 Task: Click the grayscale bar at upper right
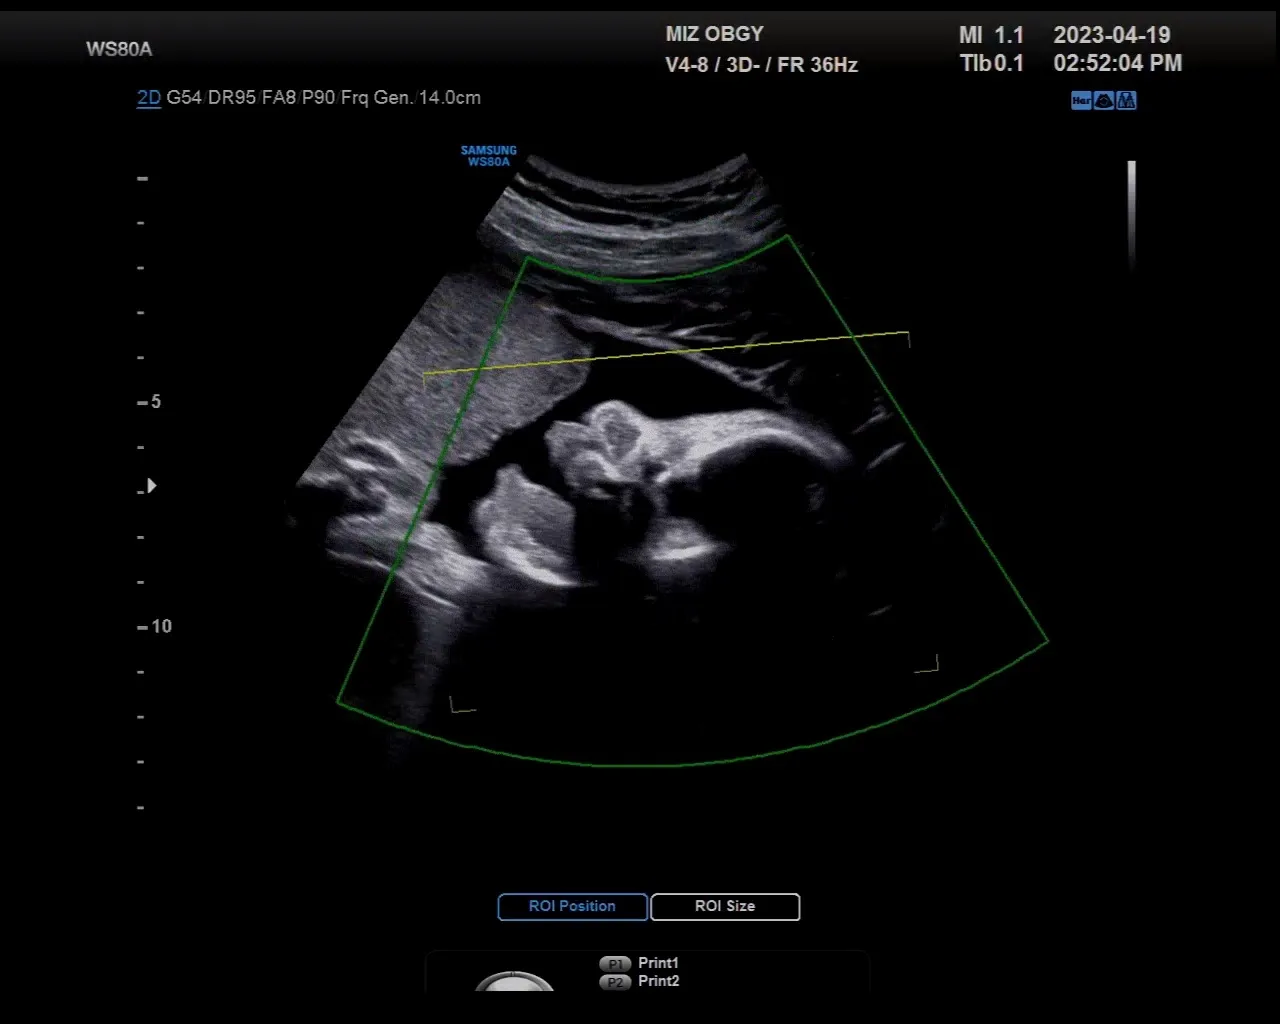coord(1132,215)
